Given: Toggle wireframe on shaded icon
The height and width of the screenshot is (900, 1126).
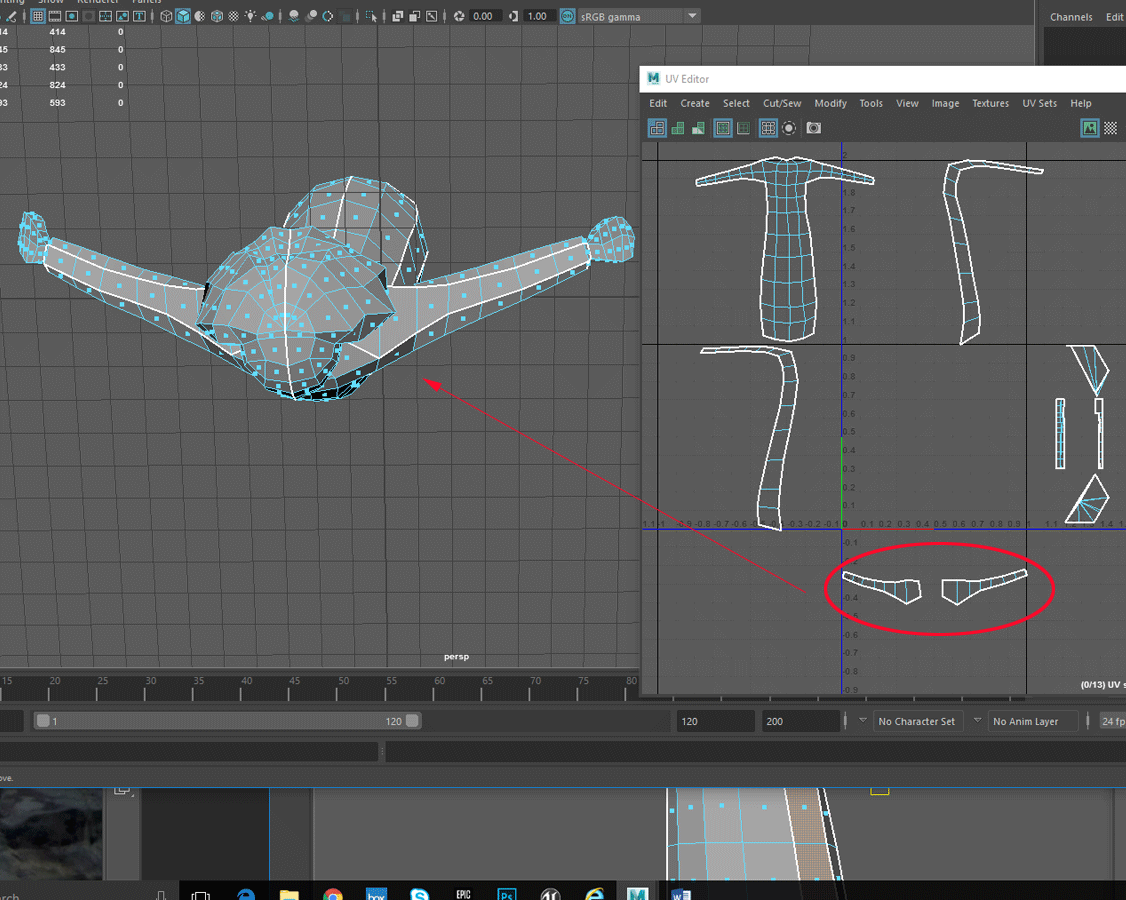Looking at the screenshot, I should 217,16.
